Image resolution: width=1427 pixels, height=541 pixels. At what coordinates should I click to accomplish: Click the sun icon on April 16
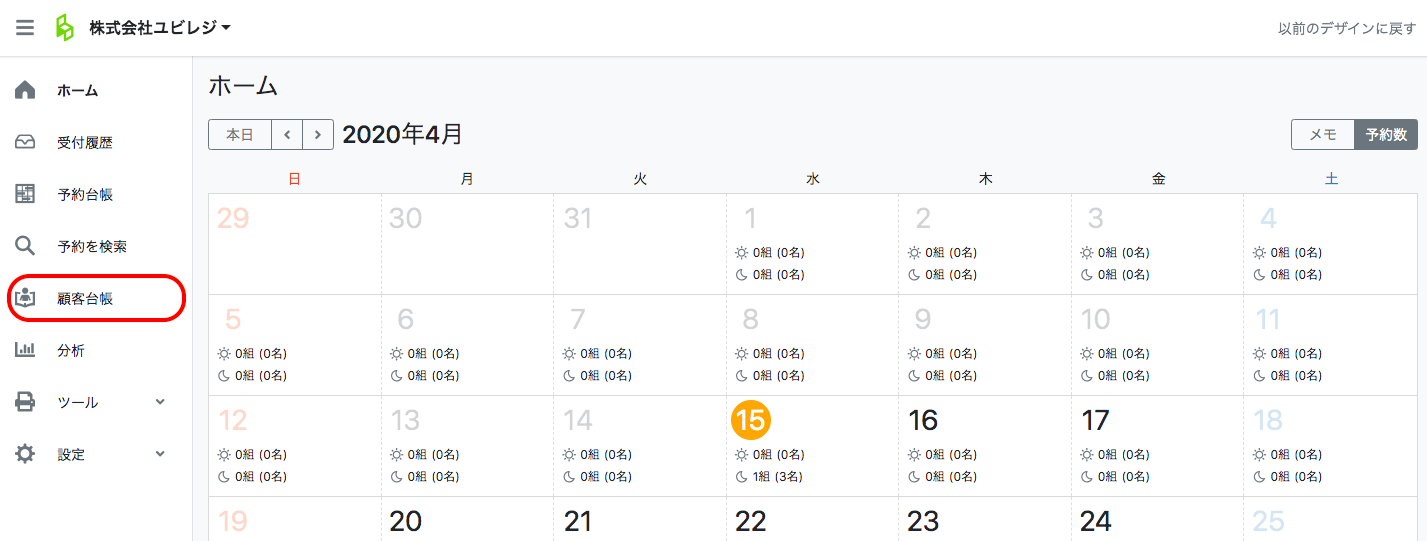[x=914, y=455]
